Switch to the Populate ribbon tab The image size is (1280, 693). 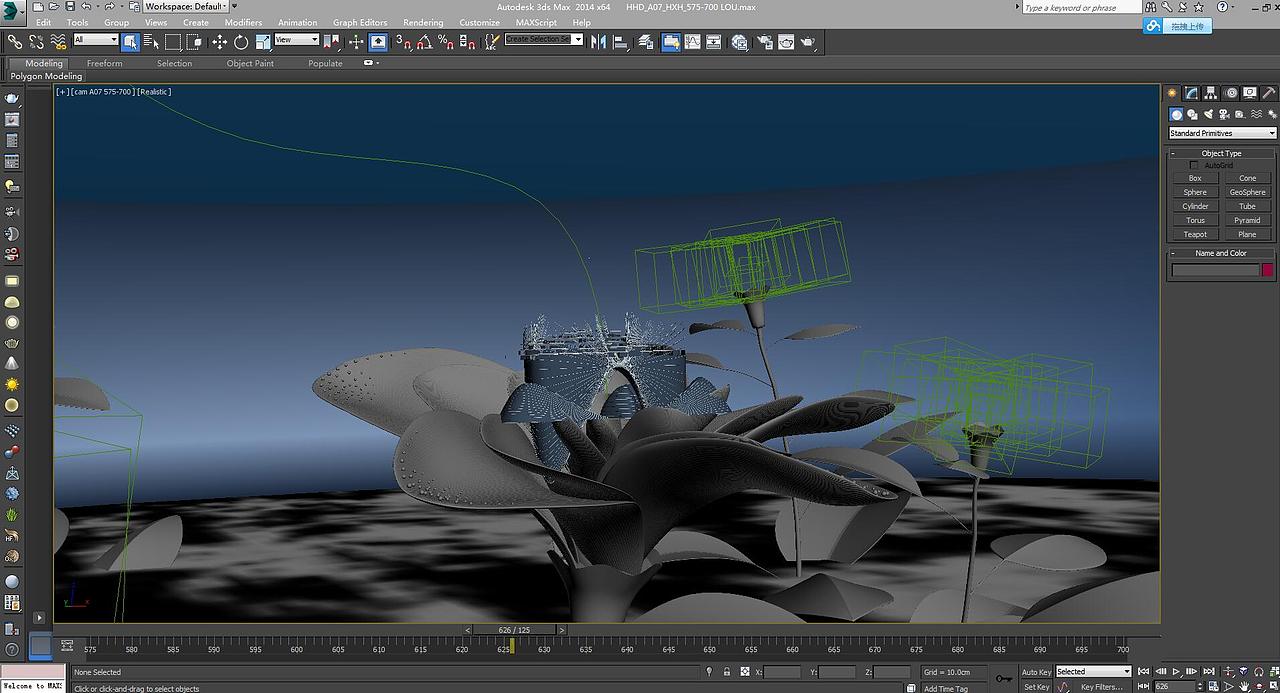pyautogui.click(x=325, y=63)
